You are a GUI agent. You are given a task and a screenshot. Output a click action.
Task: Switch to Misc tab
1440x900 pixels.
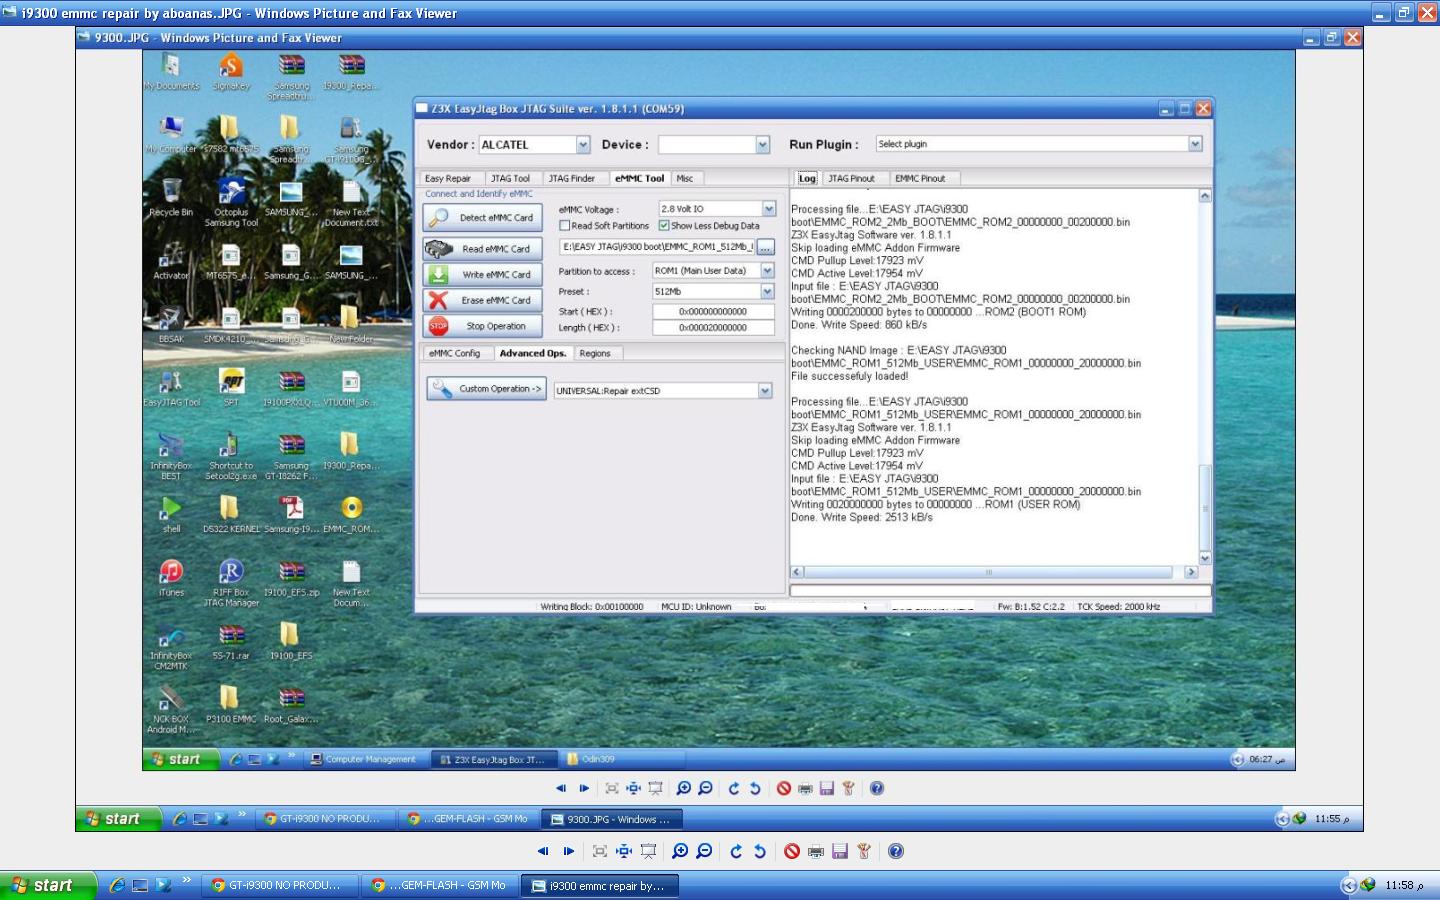point(685,178)
